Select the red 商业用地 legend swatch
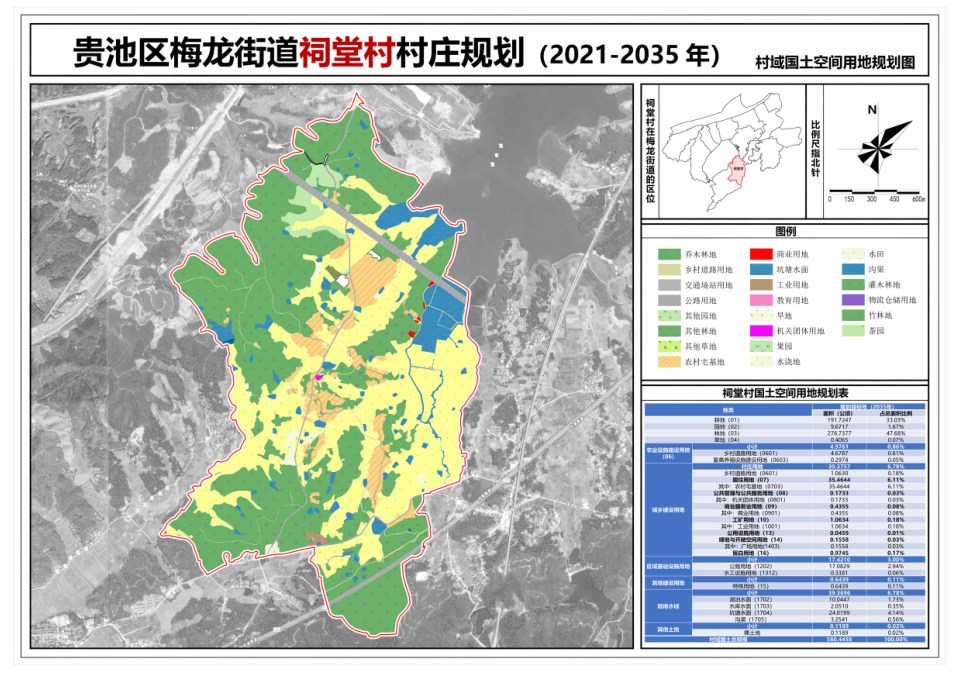This screenshot has width=961, height=673. (763, 255)
